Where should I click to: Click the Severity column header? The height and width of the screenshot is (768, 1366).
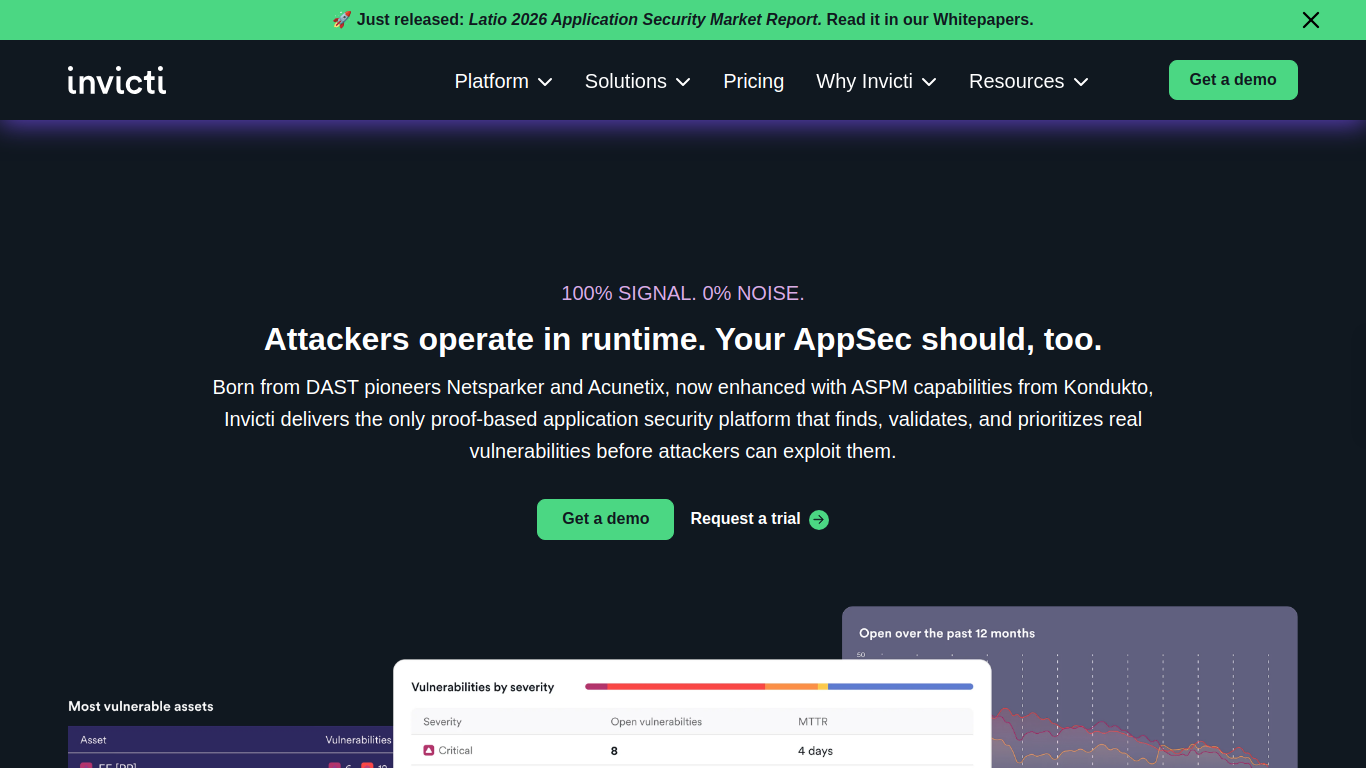click(x=442, y=721)
